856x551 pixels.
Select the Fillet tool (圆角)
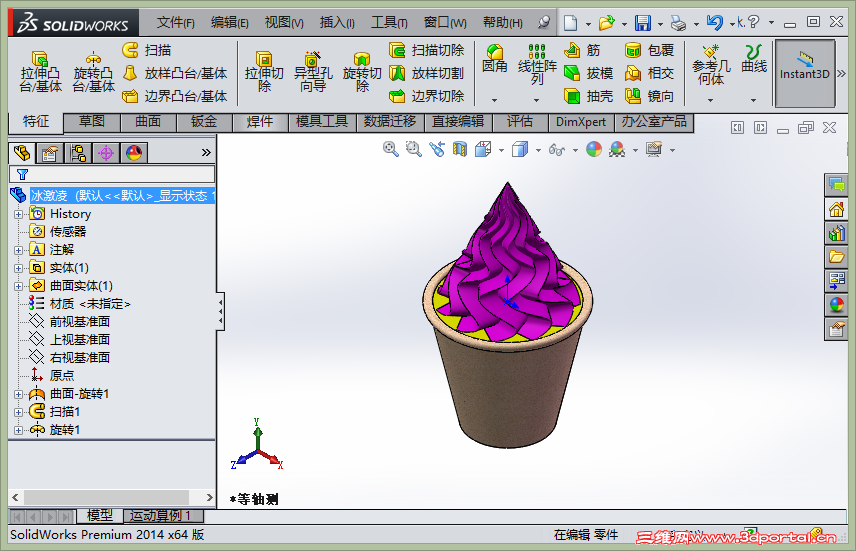coord(495,59)
